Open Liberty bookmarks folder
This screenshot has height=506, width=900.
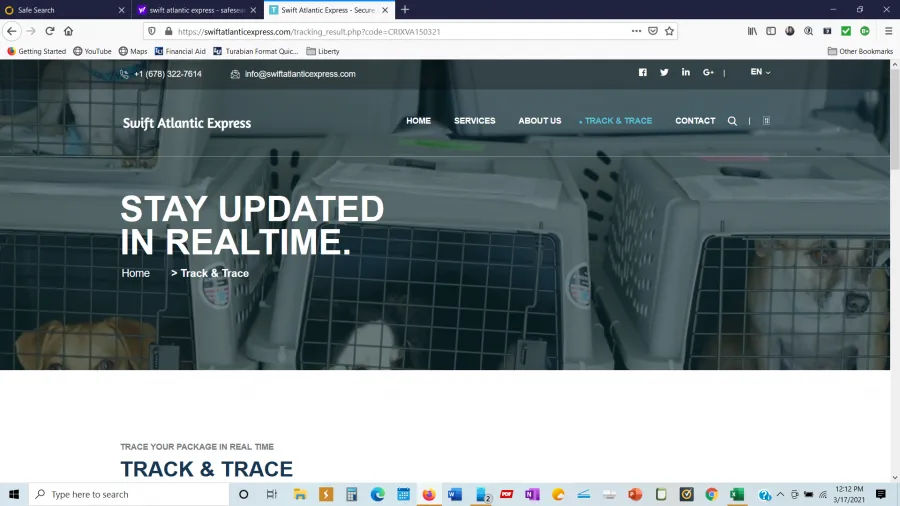323,51
